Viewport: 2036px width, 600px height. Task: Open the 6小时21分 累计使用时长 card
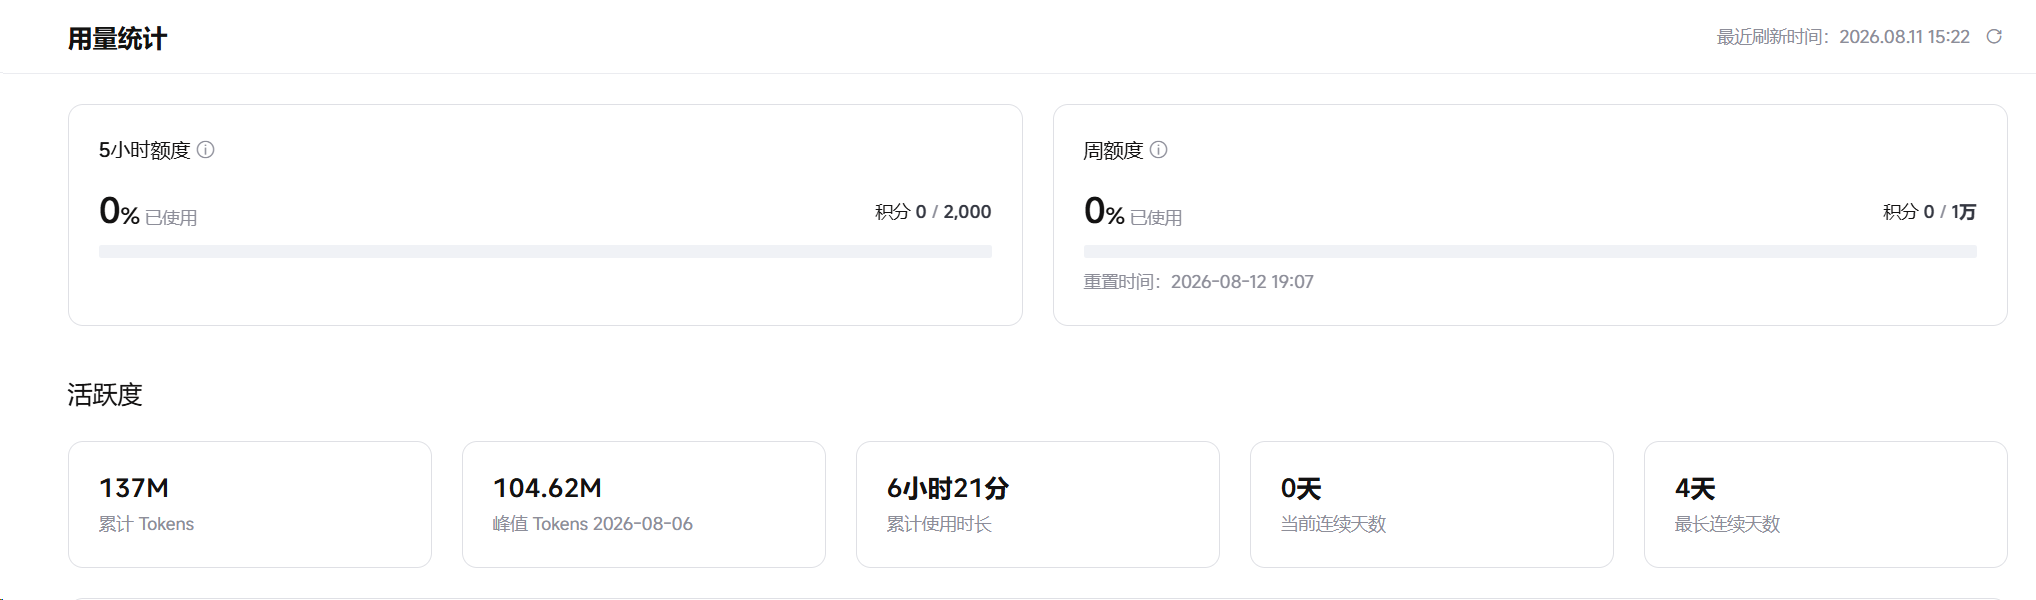pyautogui.click(x=1038, y=505)
